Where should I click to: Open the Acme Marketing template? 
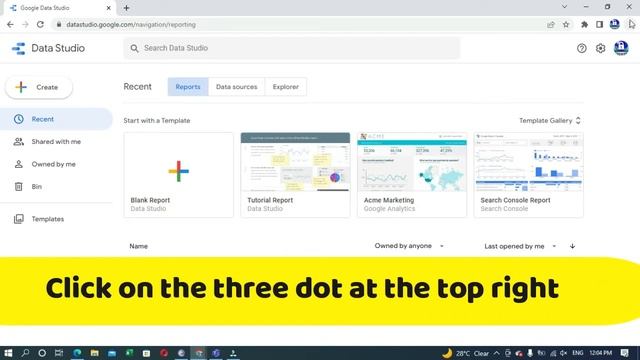click(x=412, y=175)
